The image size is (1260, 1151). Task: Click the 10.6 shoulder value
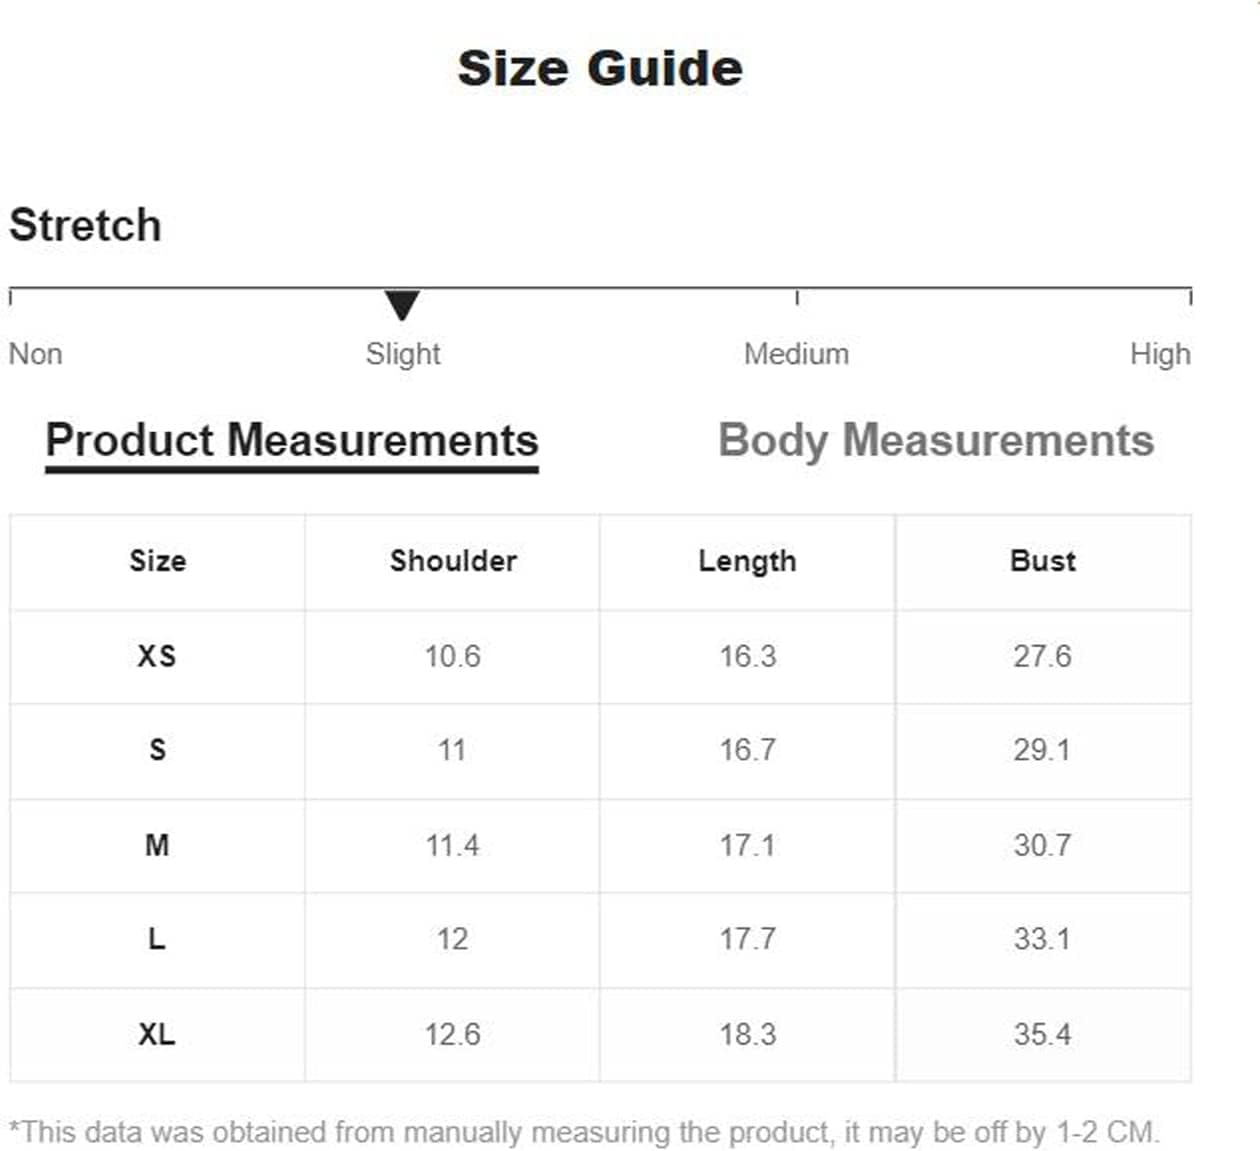pyautogui.click(x=452, y=656)
